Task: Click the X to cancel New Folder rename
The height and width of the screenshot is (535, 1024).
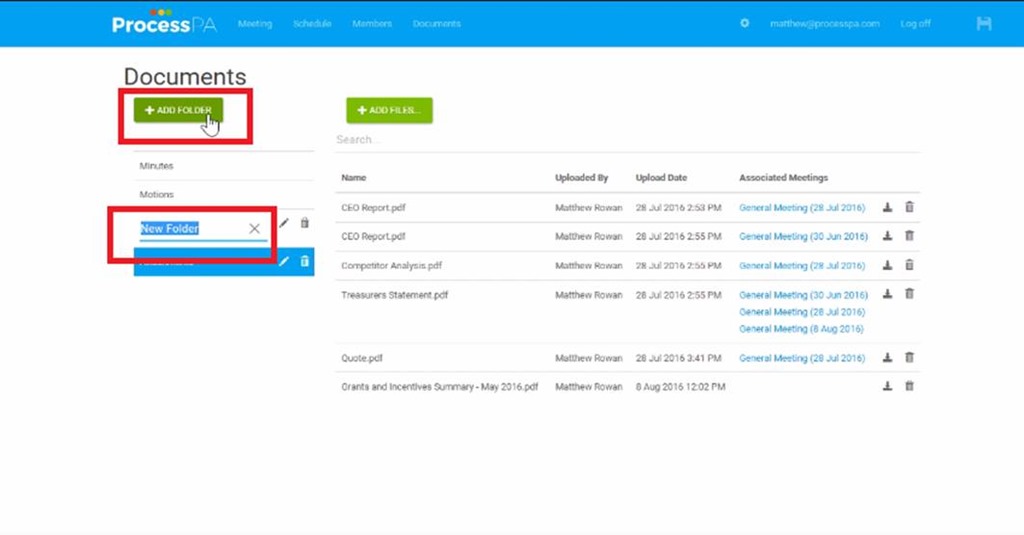Action: [254, 229]
